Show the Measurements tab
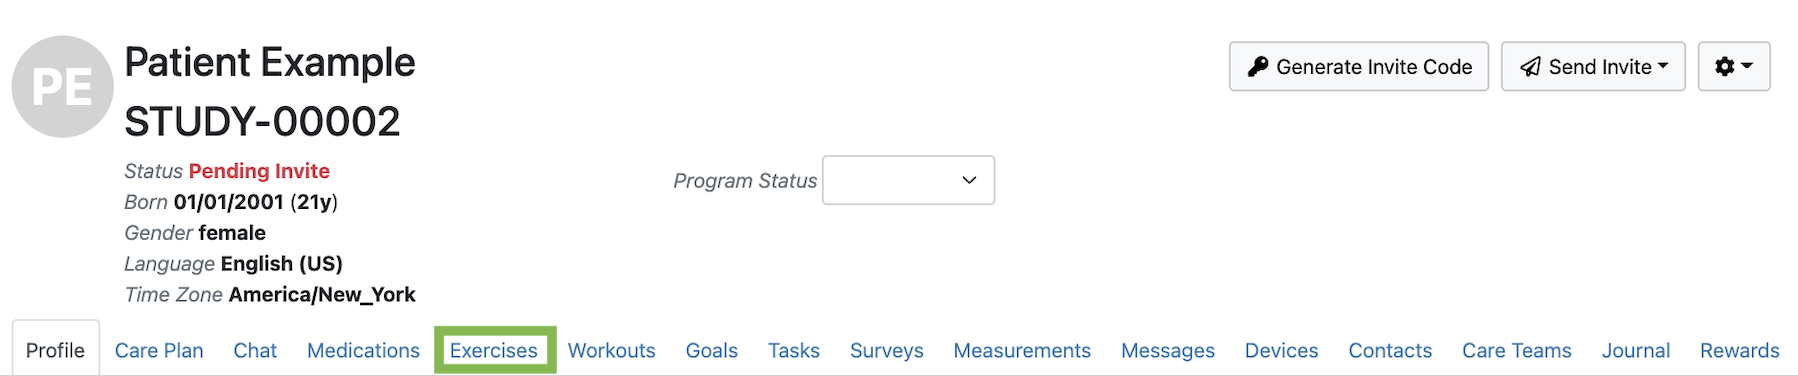The width and height of the screenshot is (1798, 376). click(x=1022, y=351)
